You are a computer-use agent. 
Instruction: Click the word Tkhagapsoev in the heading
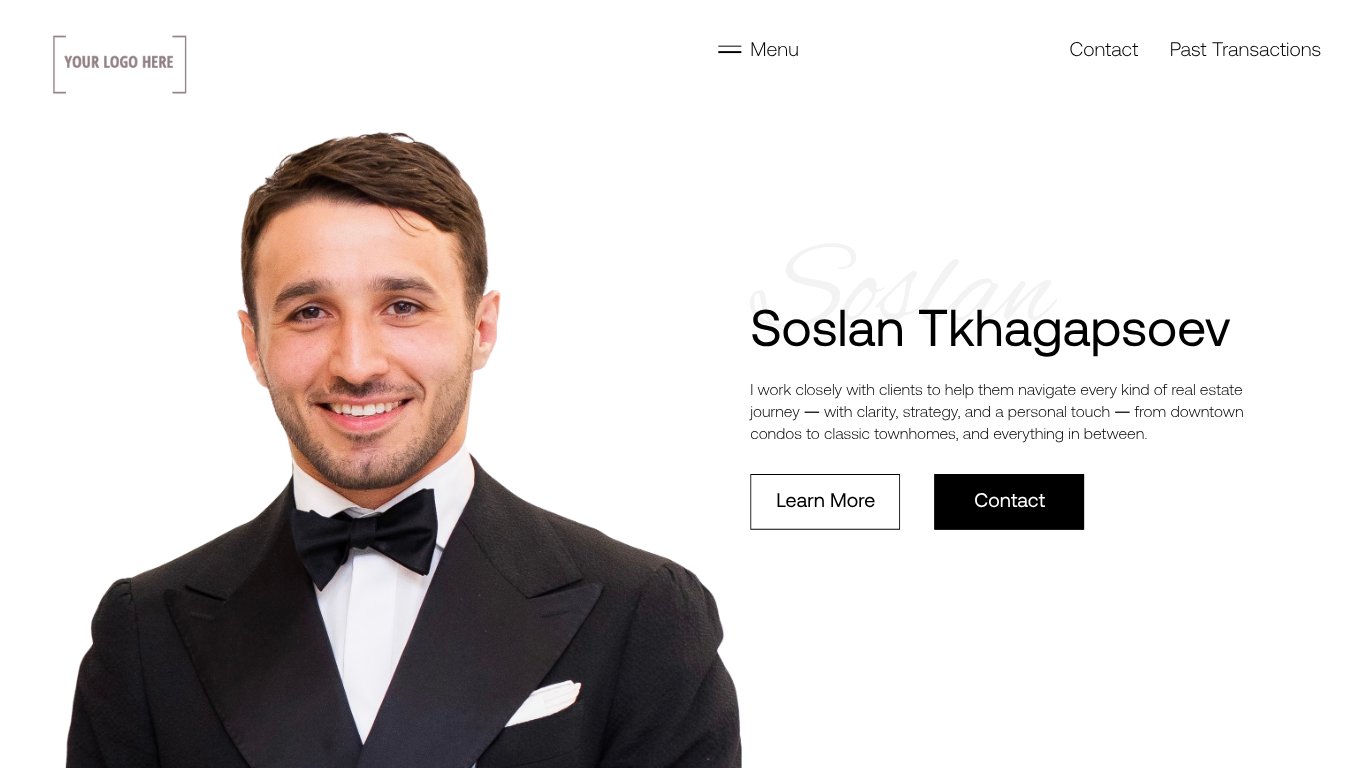(x=1074, y=329)
